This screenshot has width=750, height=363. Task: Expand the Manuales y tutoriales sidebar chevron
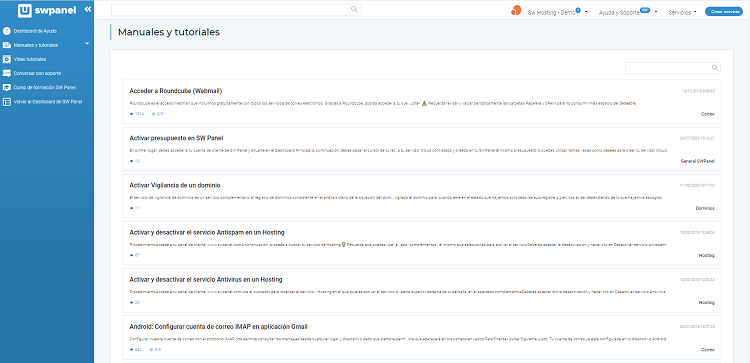coord(87,44)
